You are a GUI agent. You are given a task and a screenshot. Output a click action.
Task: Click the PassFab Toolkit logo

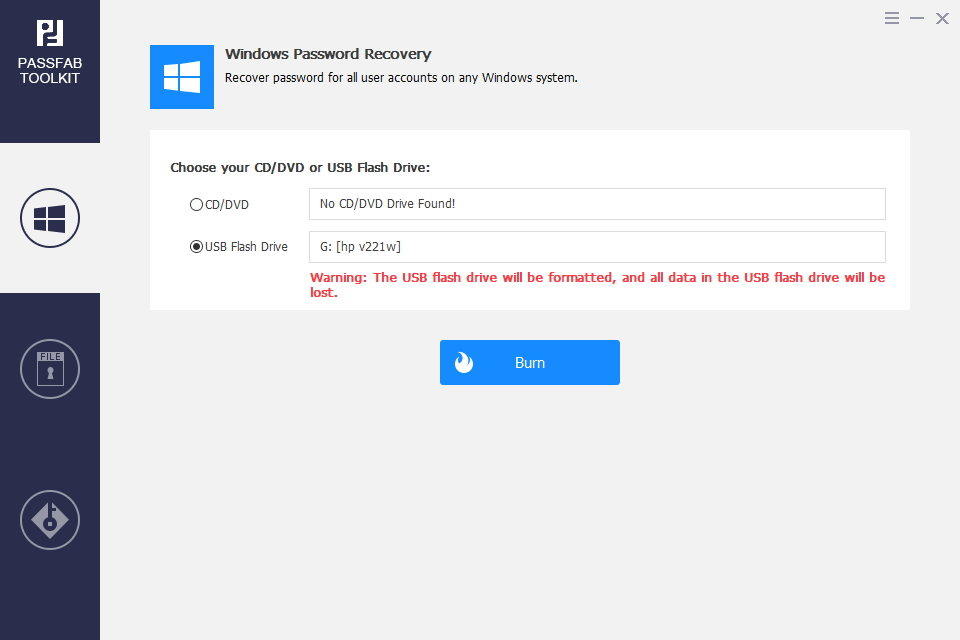(x=50, y=33)
